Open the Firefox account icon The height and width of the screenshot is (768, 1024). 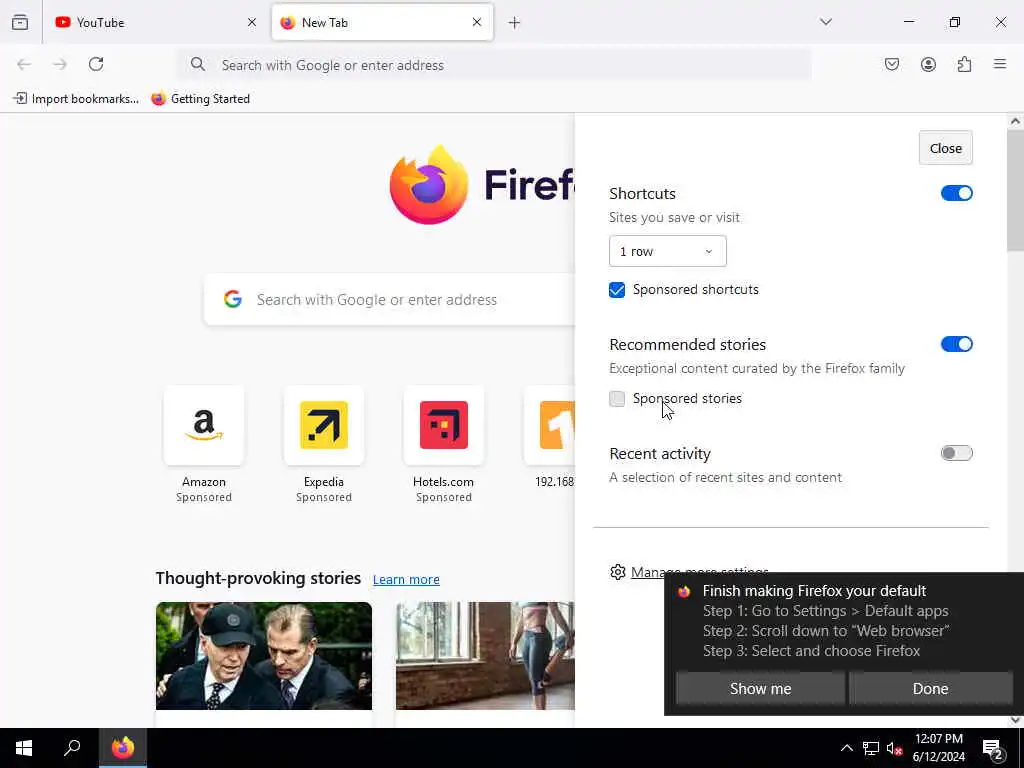928,64
